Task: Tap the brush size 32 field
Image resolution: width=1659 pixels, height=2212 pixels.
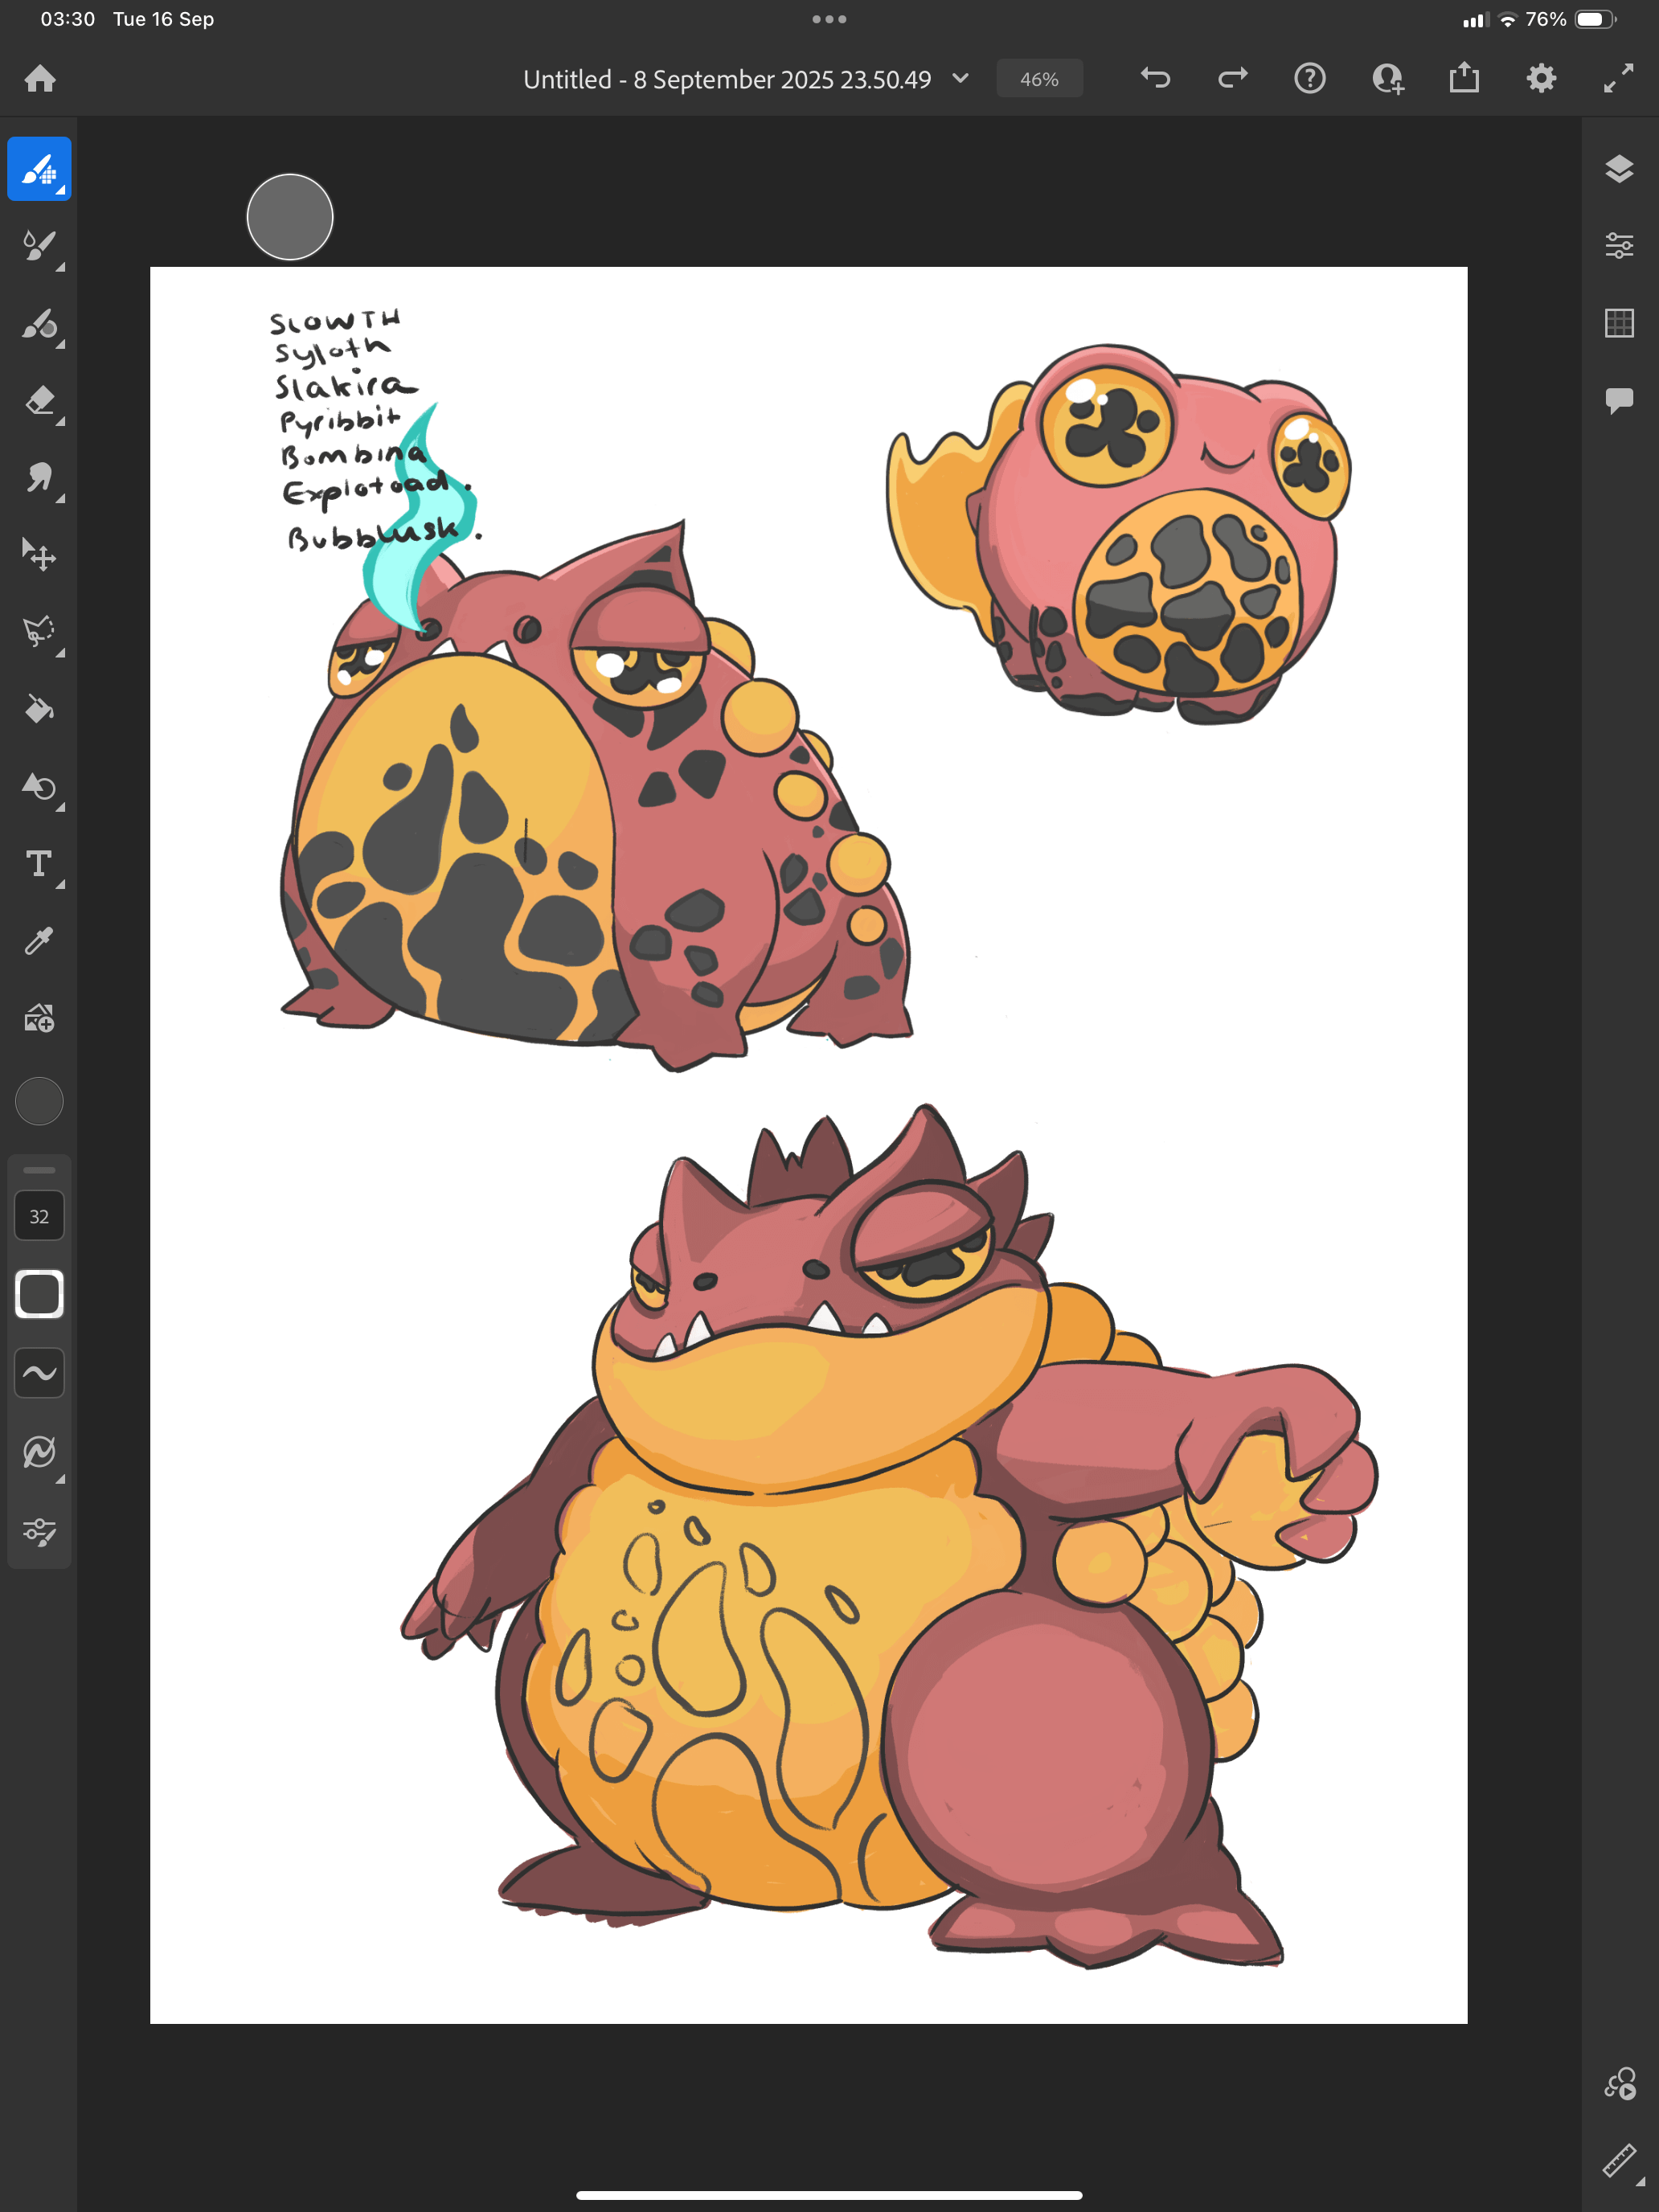Action: (x=39, y=1216)
